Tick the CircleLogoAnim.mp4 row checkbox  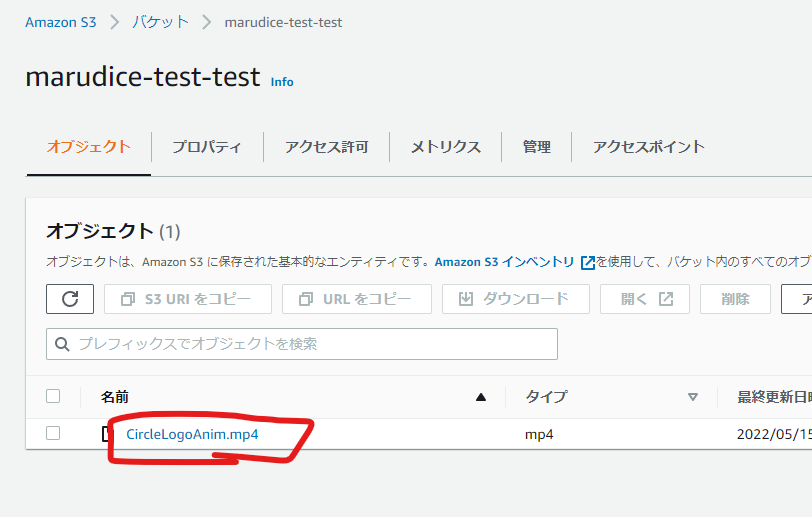coord(53,433)
